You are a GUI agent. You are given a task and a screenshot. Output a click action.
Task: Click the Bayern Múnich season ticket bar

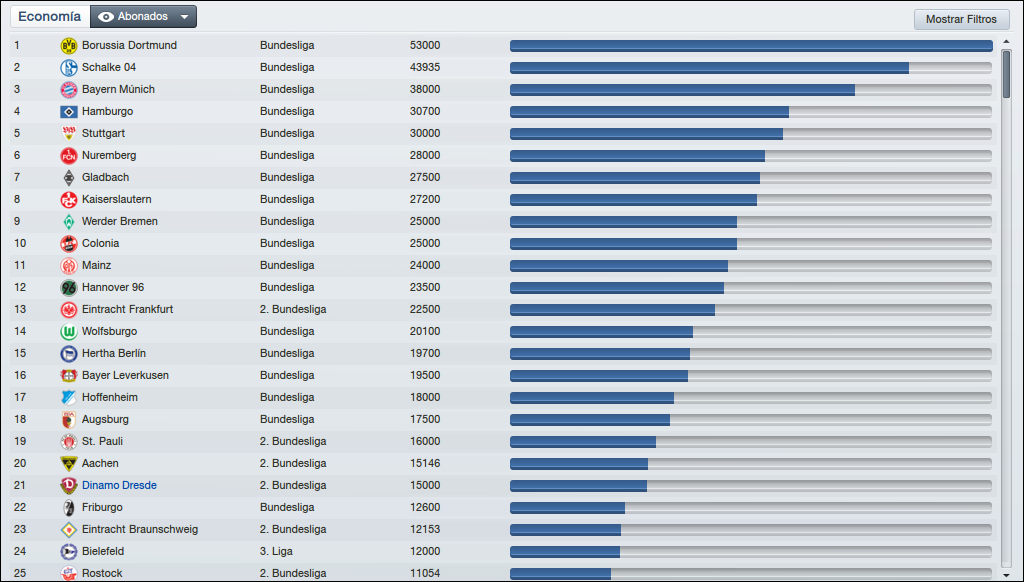pyautogui.click(x=751, y=89)
